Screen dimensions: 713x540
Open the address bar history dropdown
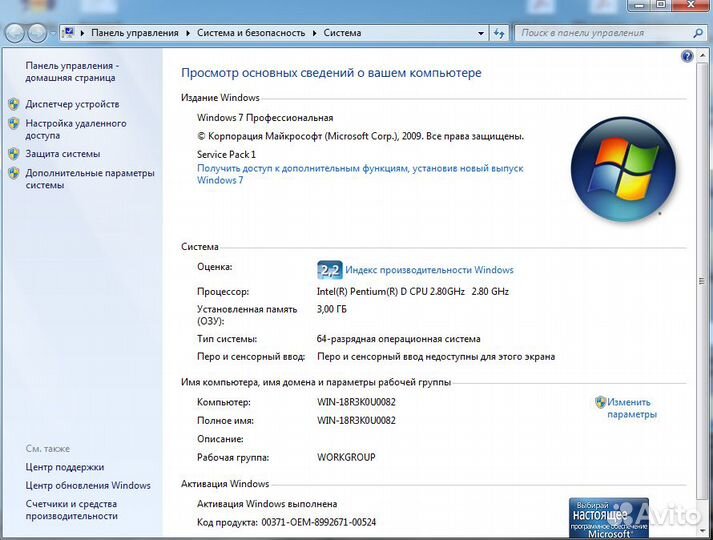(481, 33)
